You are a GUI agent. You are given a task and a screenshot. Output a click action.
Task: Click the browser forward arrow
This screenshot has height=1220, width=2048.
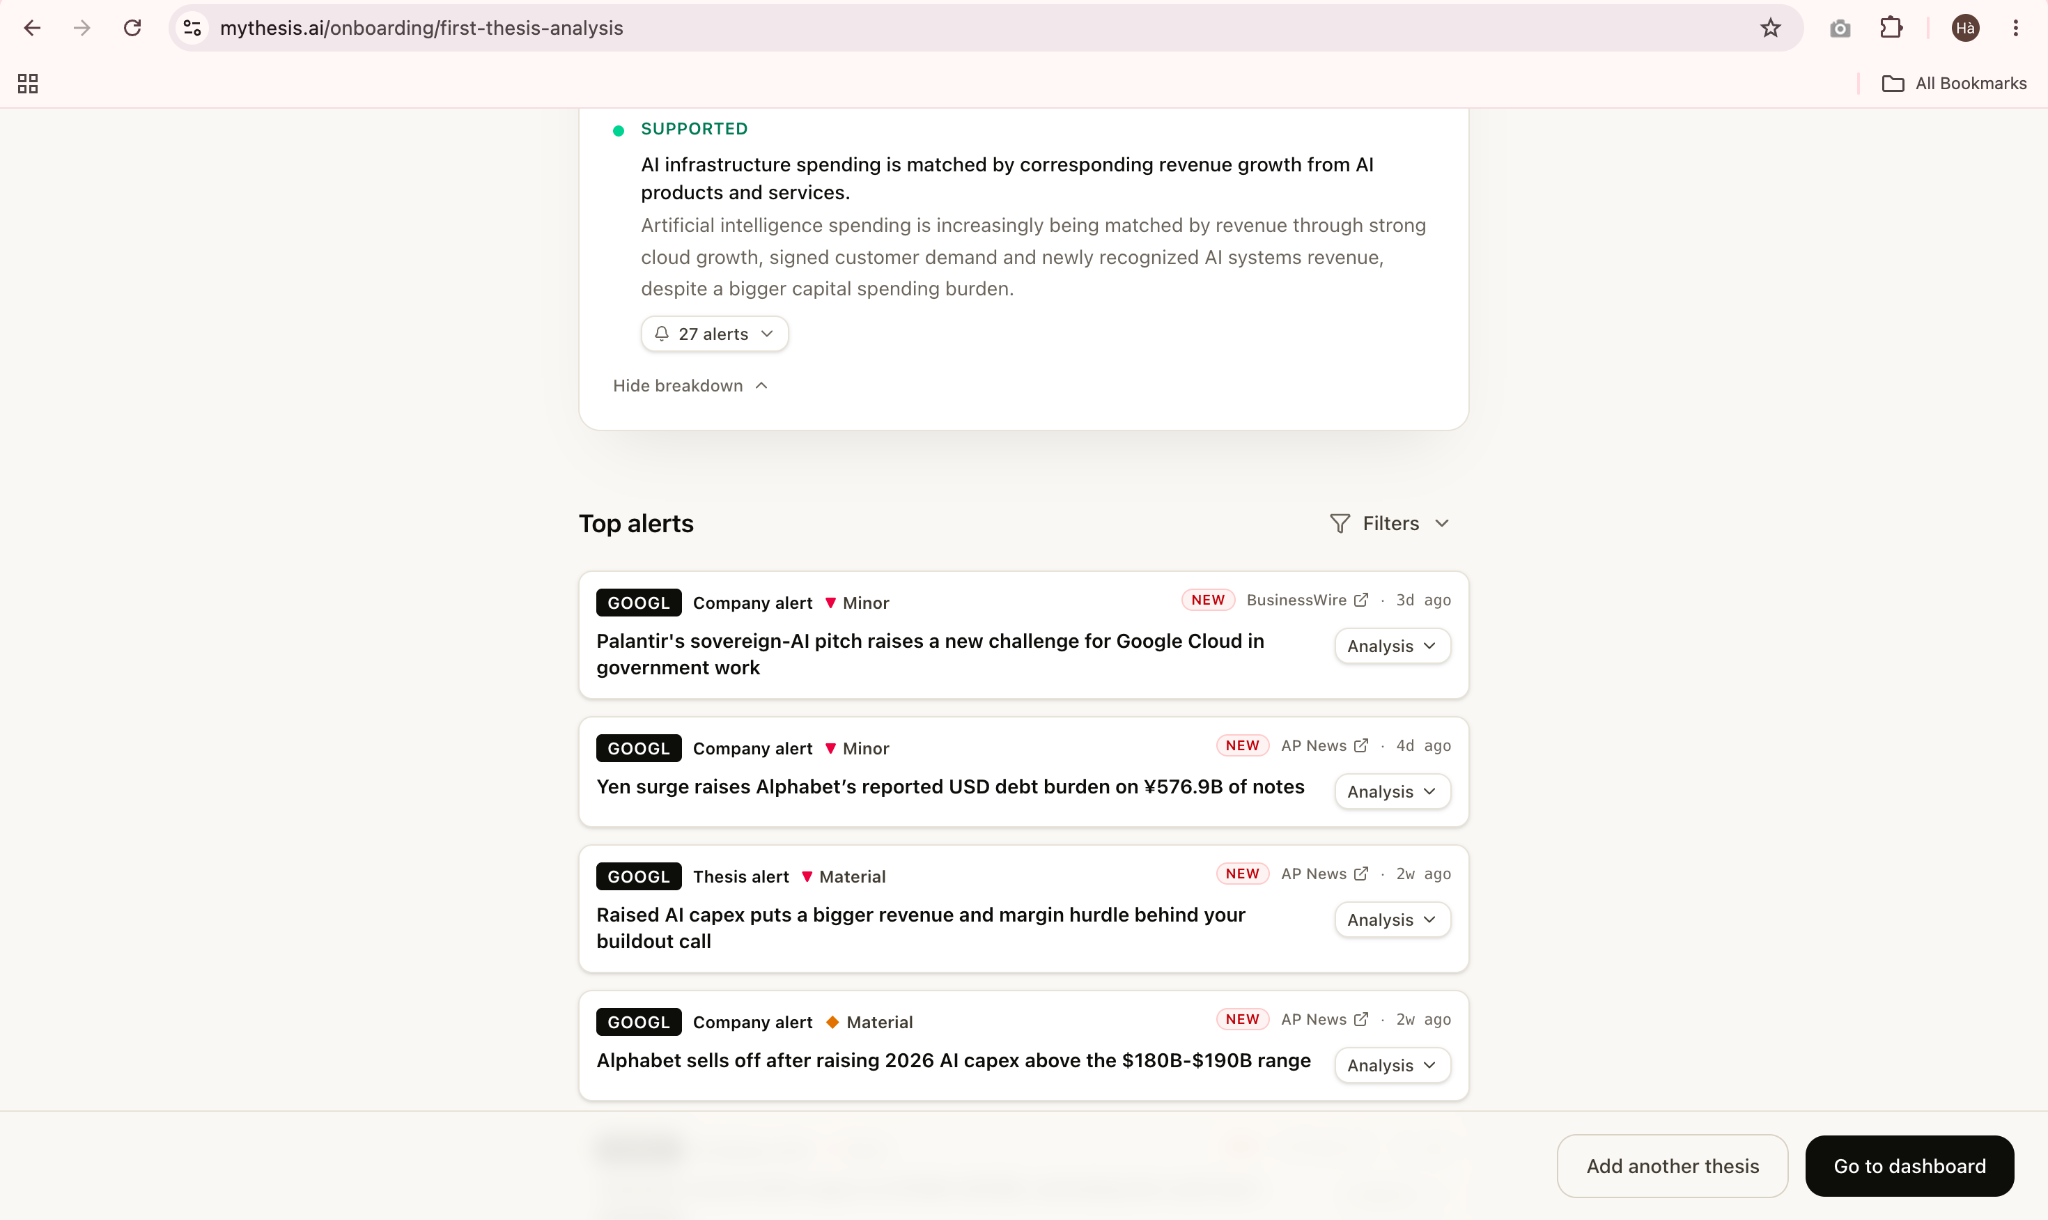[82, 28]
